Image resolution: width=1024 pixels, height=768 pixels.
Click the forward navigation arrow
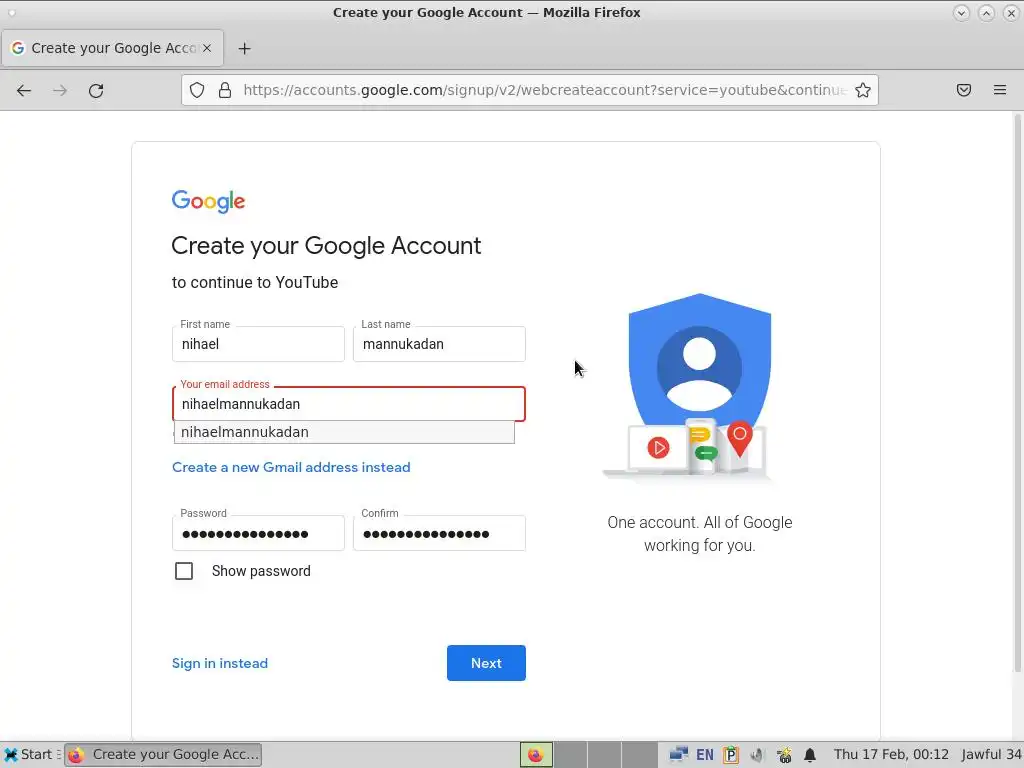coord(60,90)
